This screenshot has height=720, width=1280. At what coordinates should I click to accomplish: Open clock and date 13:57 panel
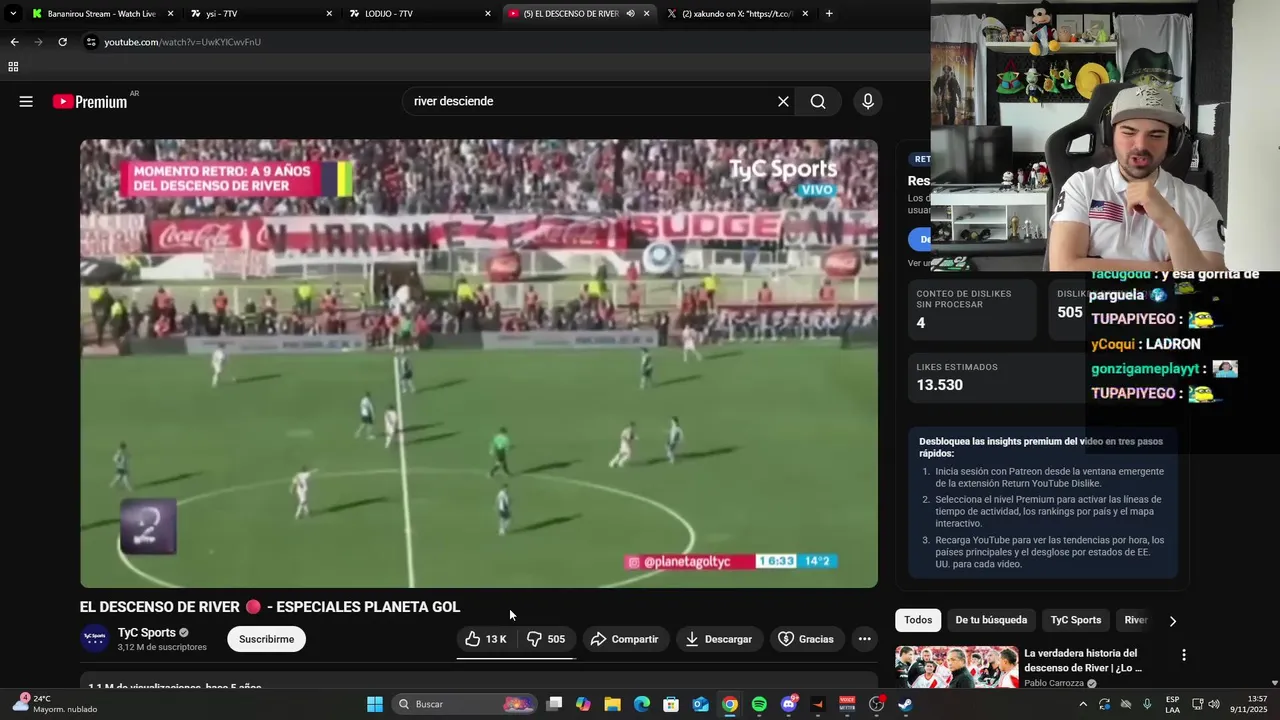[1249, 704]
